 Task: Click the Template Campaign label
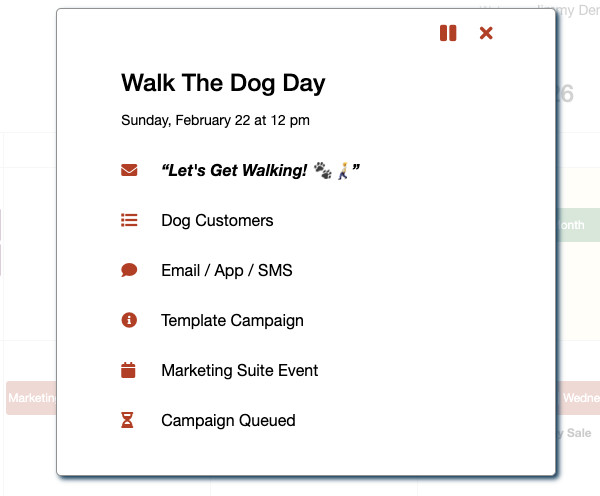click(x=232, y=320)
